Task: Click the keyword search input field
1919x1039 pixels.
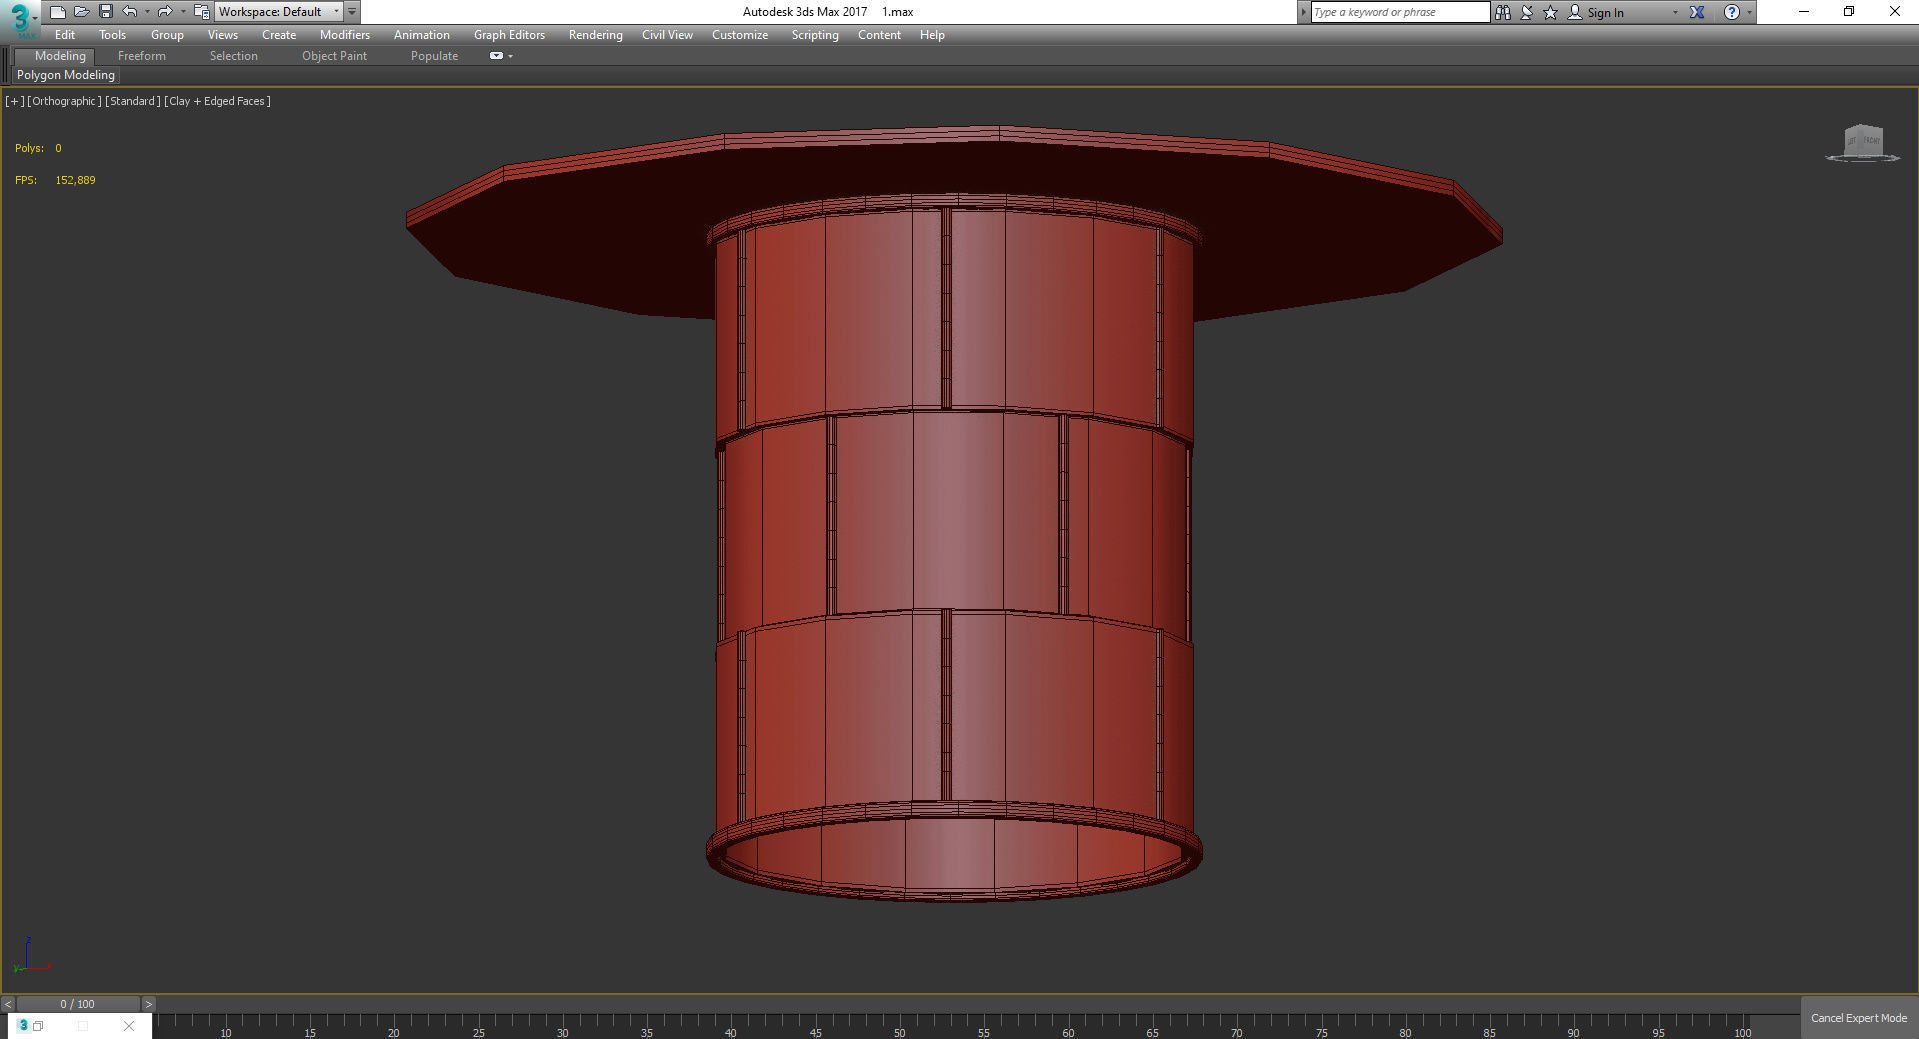Action: pyautogui.click(x=1400, y=12)
